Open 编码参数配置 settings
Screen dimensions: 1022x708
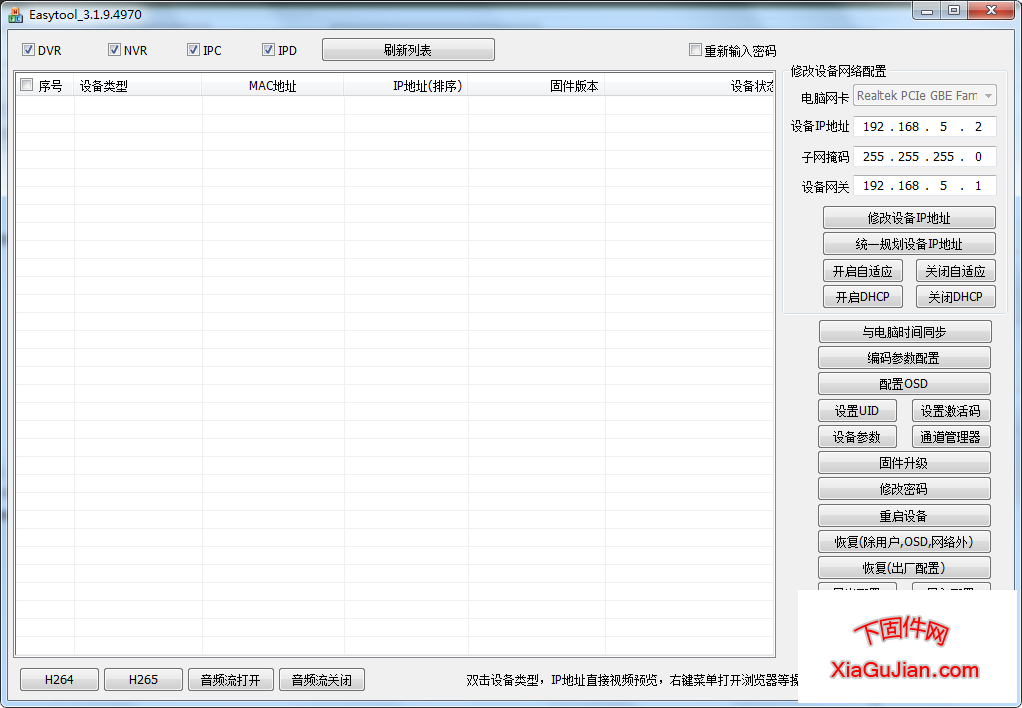(x=904, y=358)
